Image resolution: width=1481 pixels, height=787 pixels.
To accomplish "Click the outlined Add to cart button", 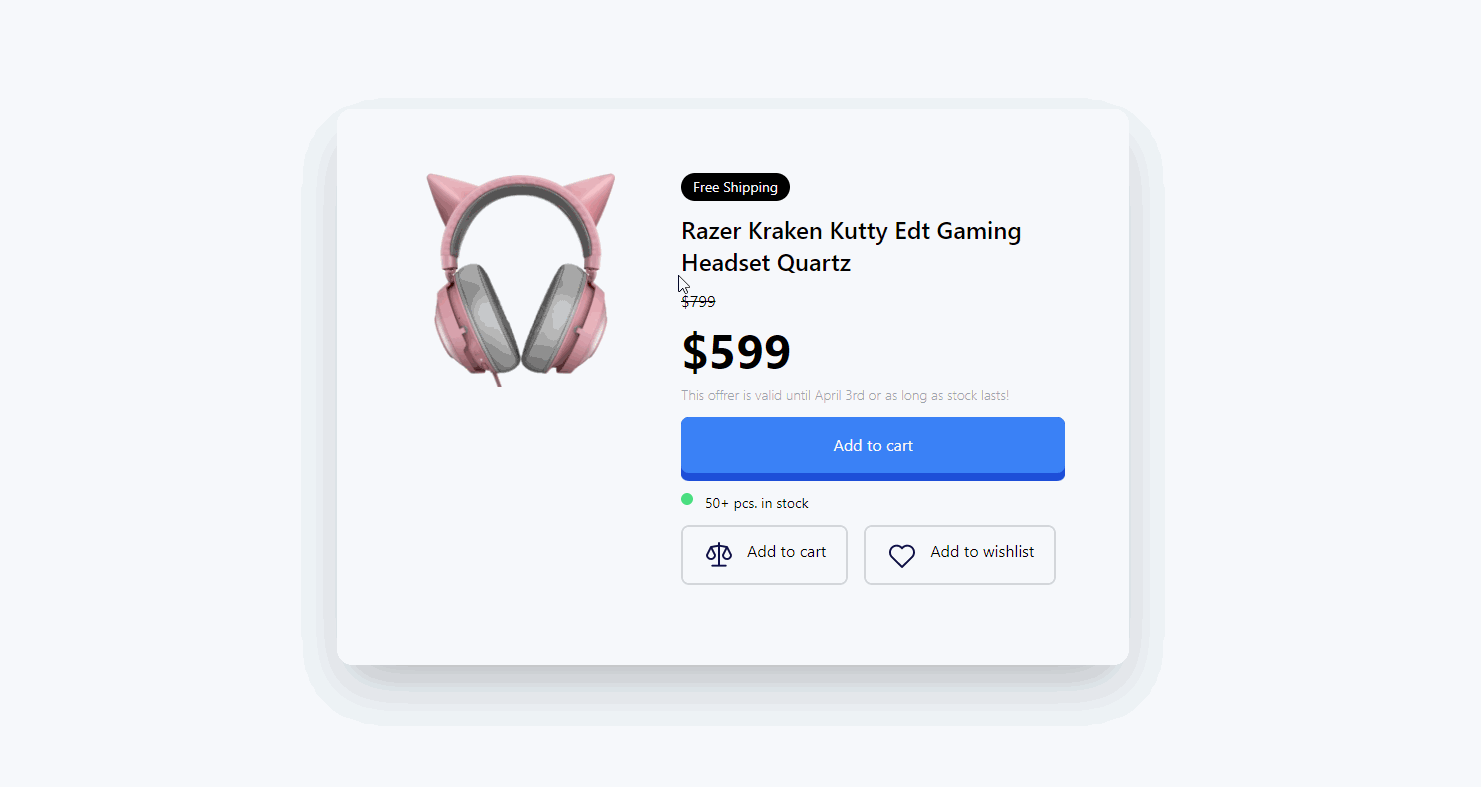I will coord(764,555).
